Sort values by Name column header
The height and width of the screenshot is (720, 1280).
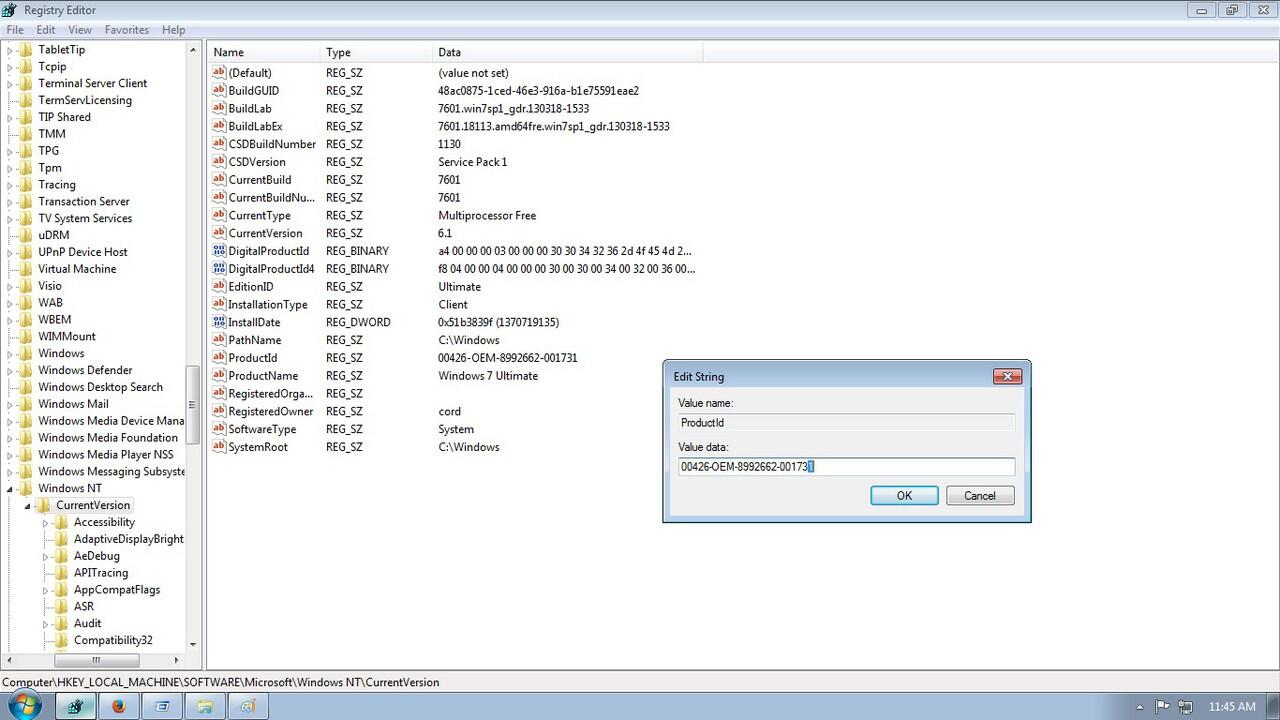[x=265, y=52]
